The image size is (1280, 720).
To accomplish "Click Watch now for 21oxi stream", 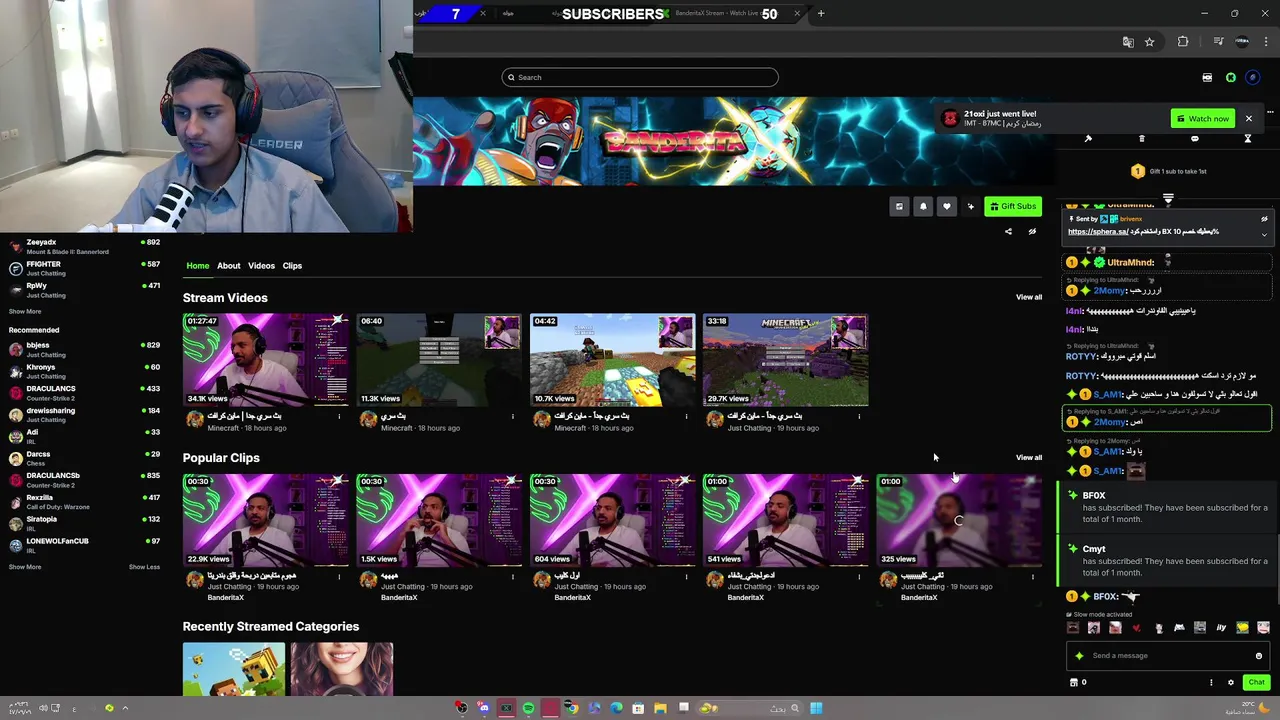I will point(1203,118).
